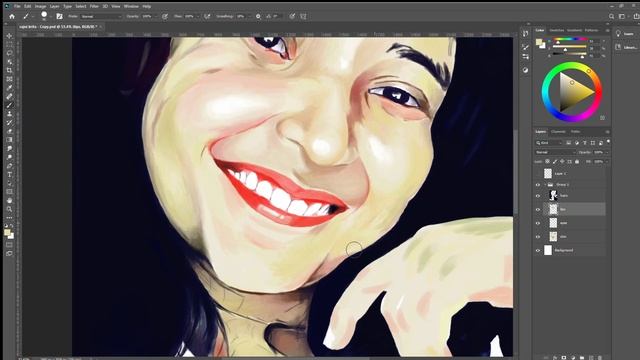
Task: Show the Layer 1 layer
Action: point(538,173)
